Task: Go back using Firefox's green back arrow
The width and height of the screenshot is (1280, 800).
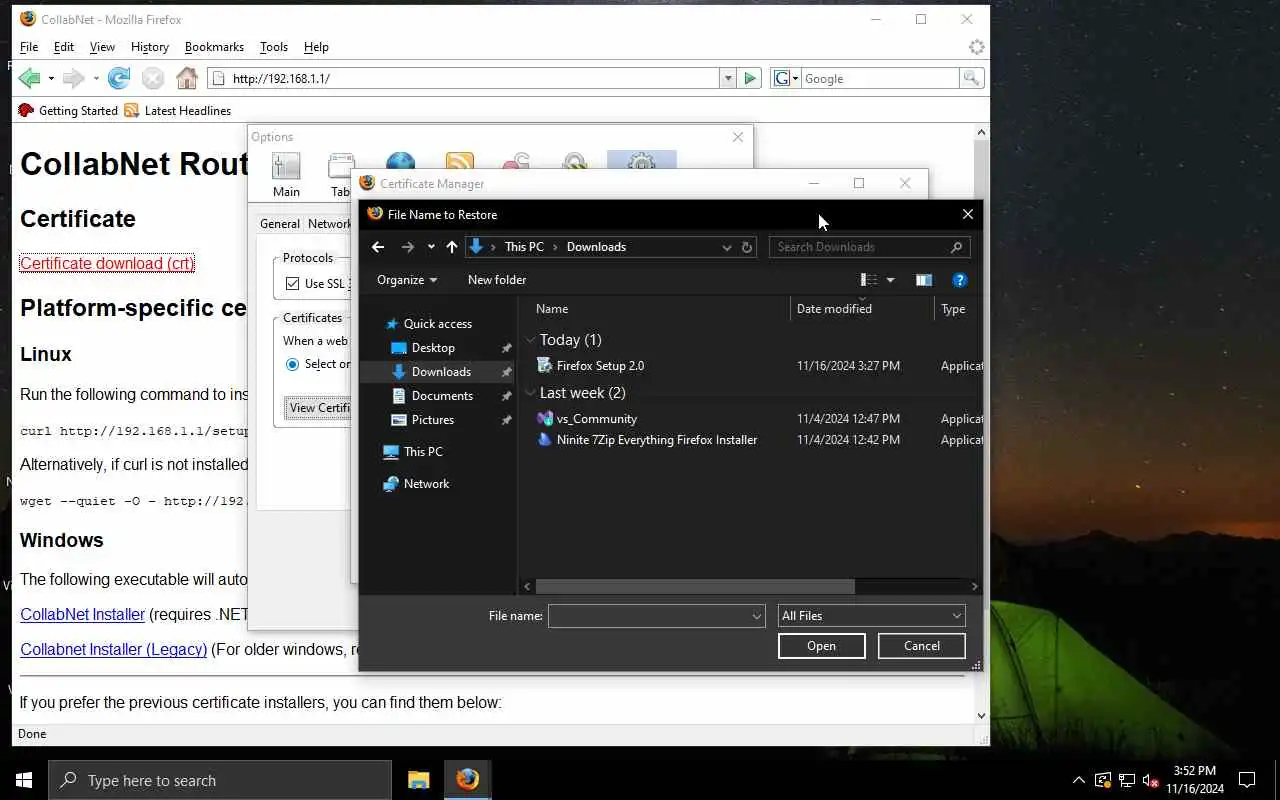Action: [x=30, y=78]
